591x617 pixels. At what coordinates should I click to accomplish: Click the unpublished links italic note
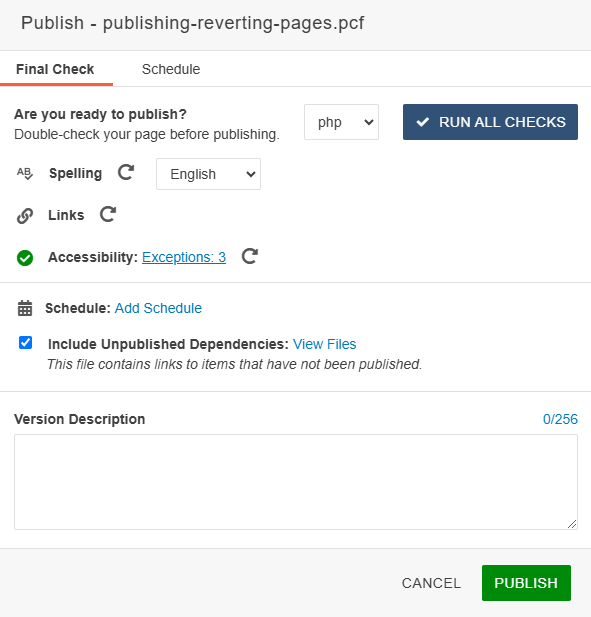pyautogui.click(x=235, y=364)
